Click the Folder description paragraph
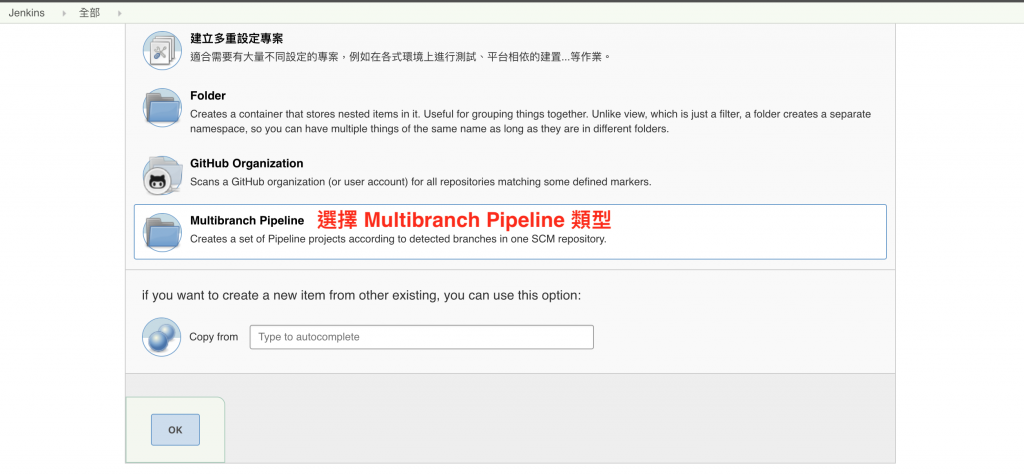Viewport: 1024px width, 475px height. (x=530, y=122)
